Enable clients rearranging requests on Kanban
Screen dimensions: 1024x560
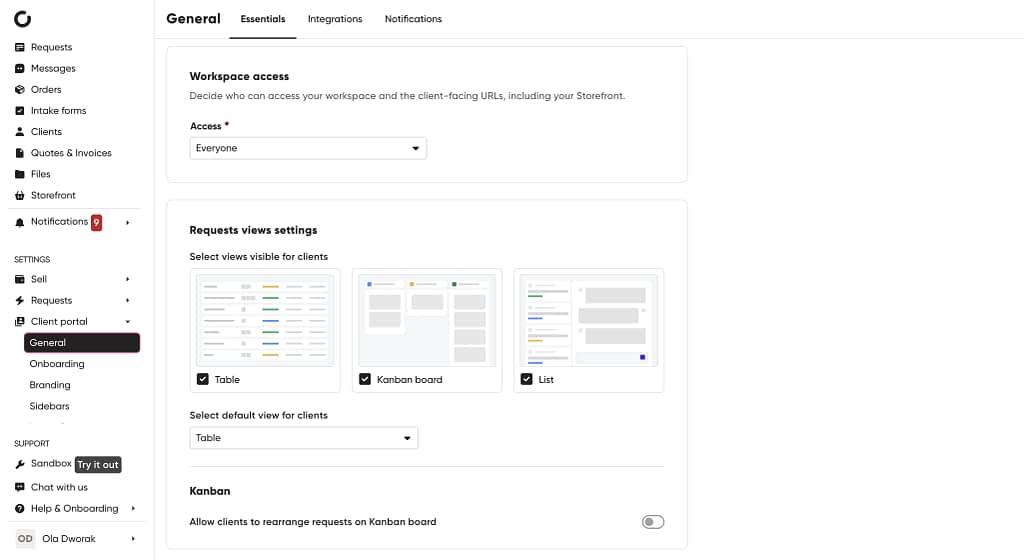pos(652,521)
